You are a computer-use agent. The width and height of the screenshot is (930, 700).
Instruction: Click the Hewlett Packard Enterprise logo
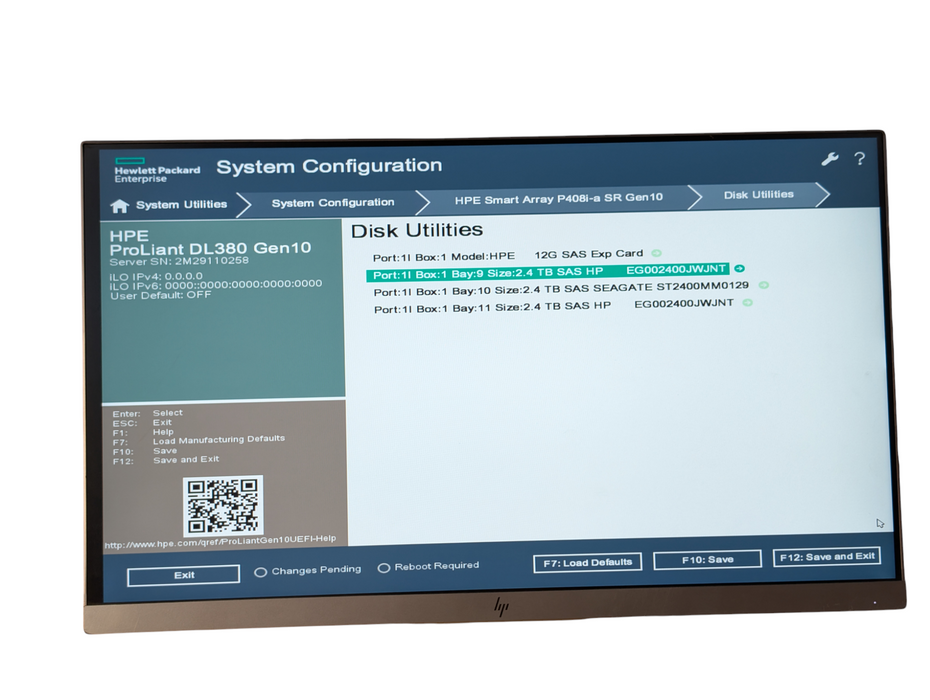[x=157, y=170]
